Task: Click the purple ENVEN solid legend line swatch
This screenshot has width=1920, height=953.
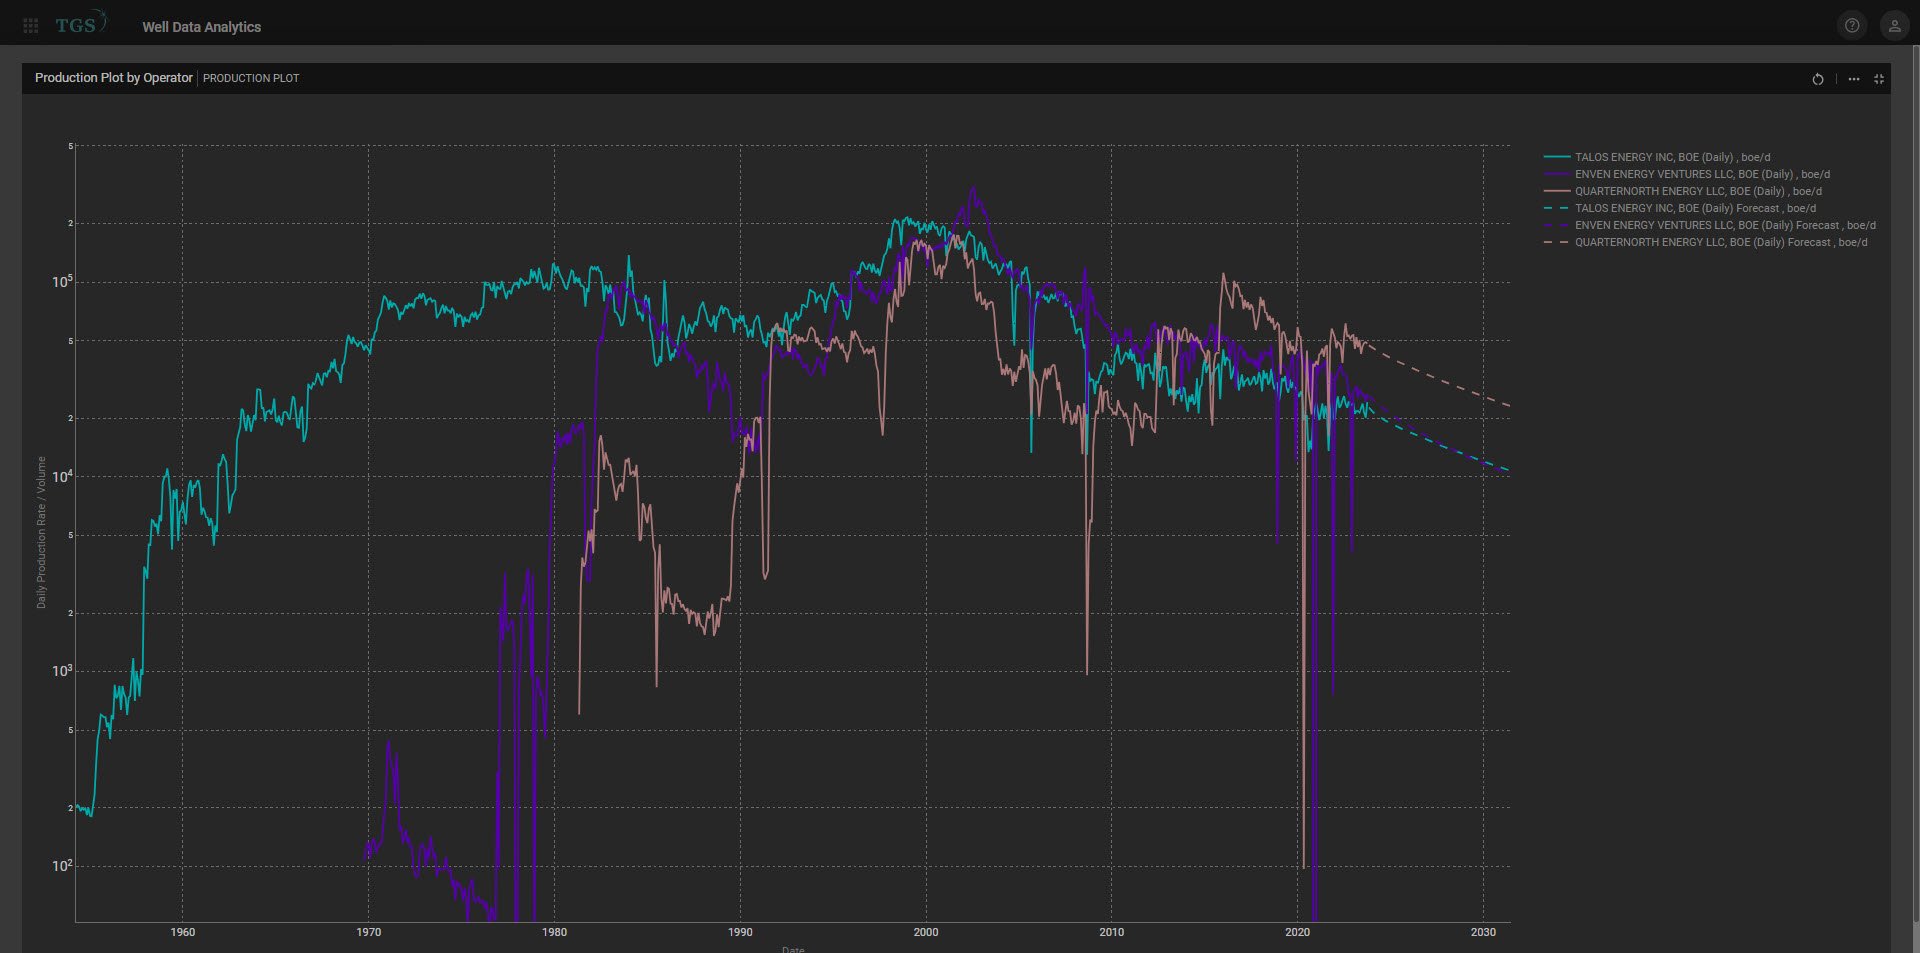Action: [x=1557, y=174]
